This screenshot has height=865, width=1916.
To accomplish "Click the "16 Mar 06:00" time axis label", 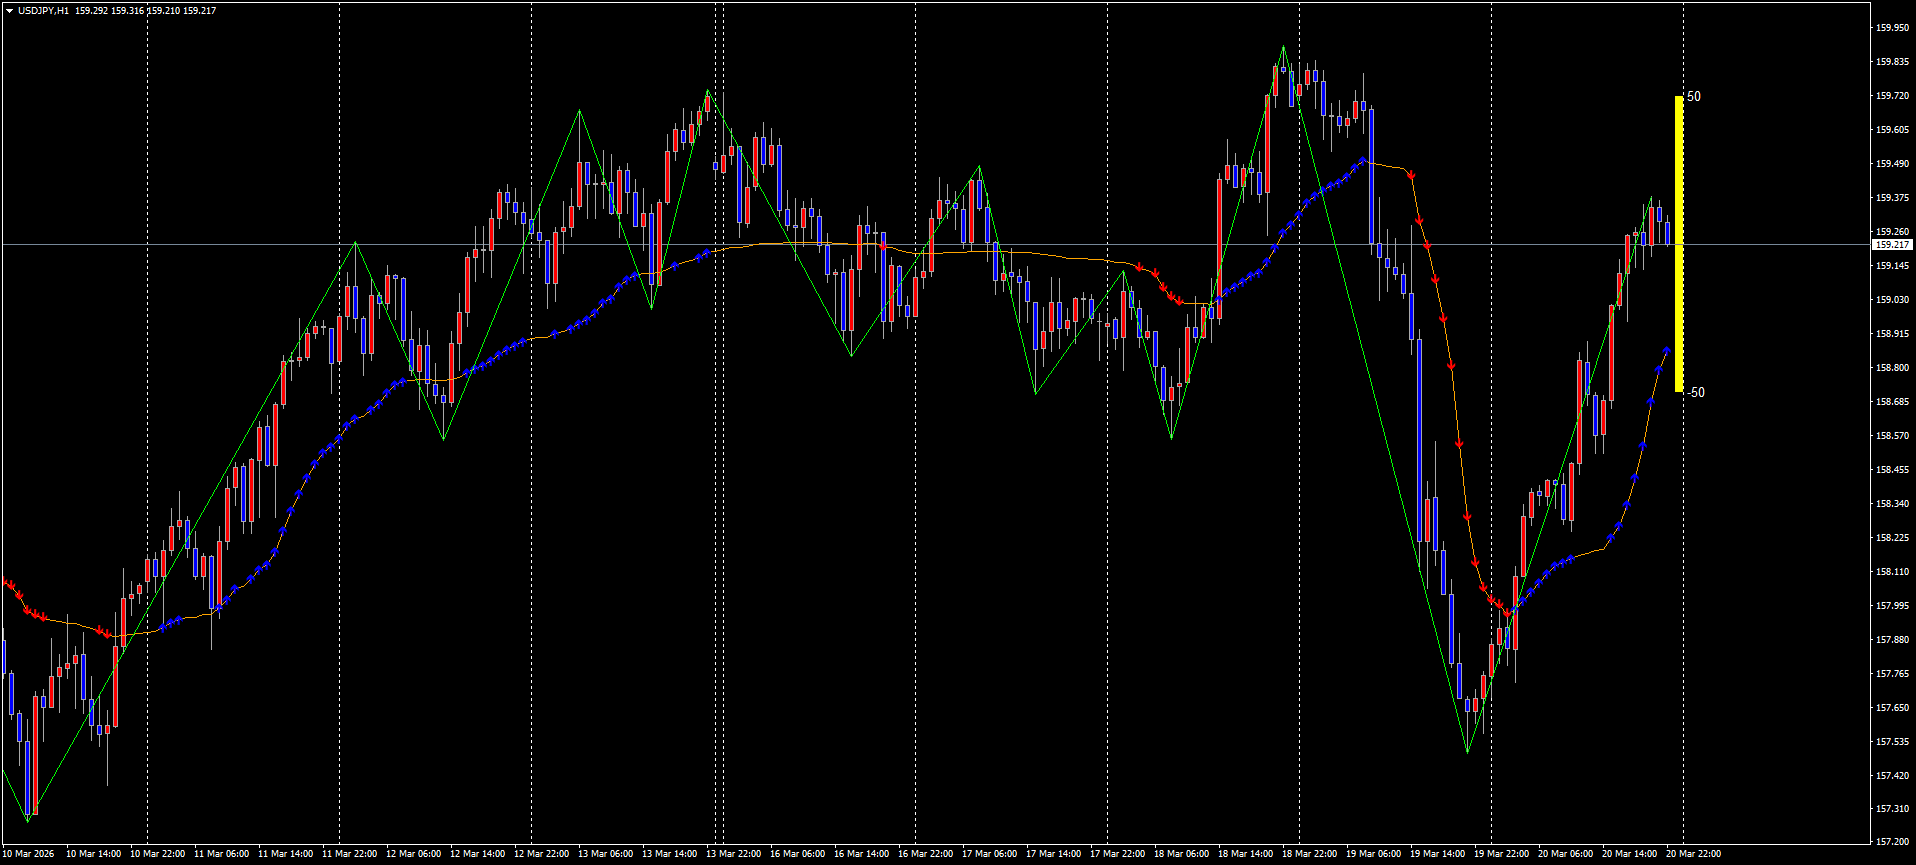I will tap(797, 854).
